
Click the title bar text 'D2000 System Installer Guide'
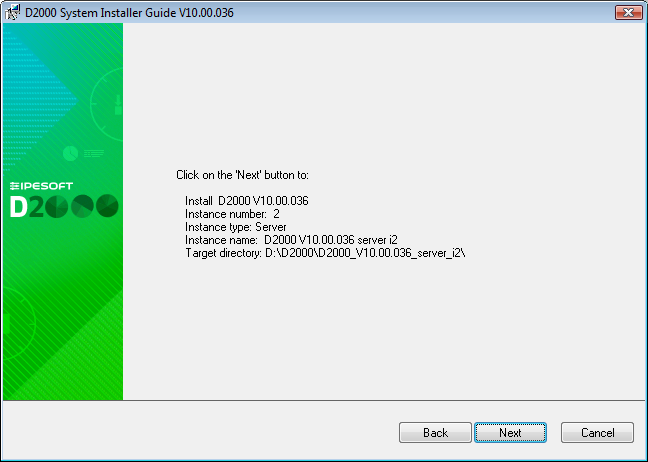[101, 13]
